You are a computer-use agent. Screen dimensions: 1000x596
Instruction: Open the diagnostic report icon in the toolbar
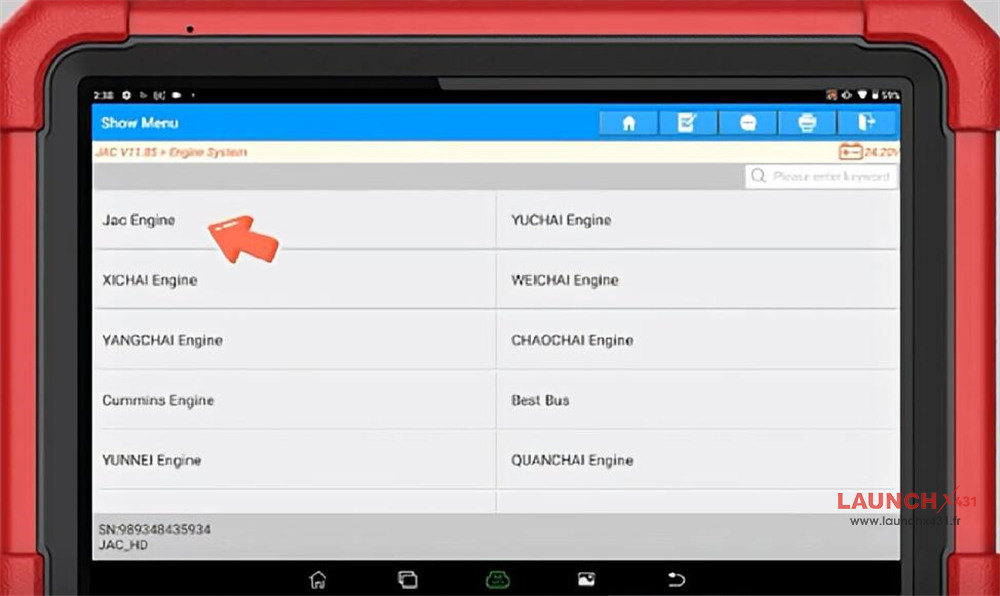point(688,122)
